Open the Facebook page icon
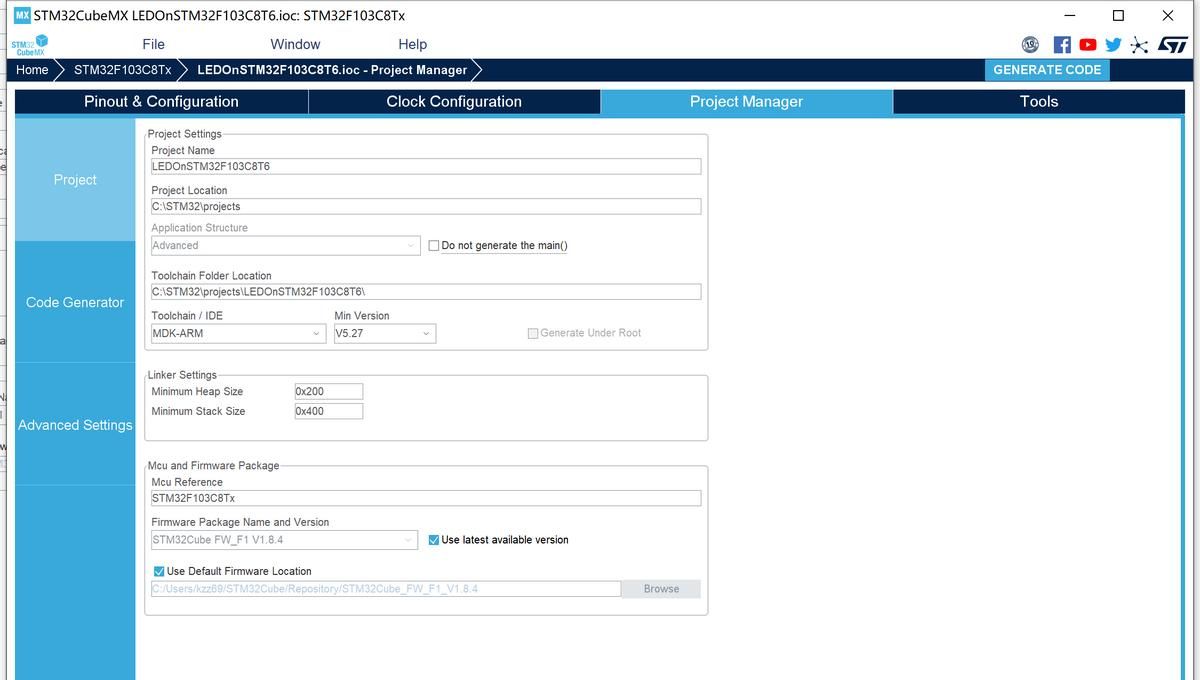 coord(1062,45)
